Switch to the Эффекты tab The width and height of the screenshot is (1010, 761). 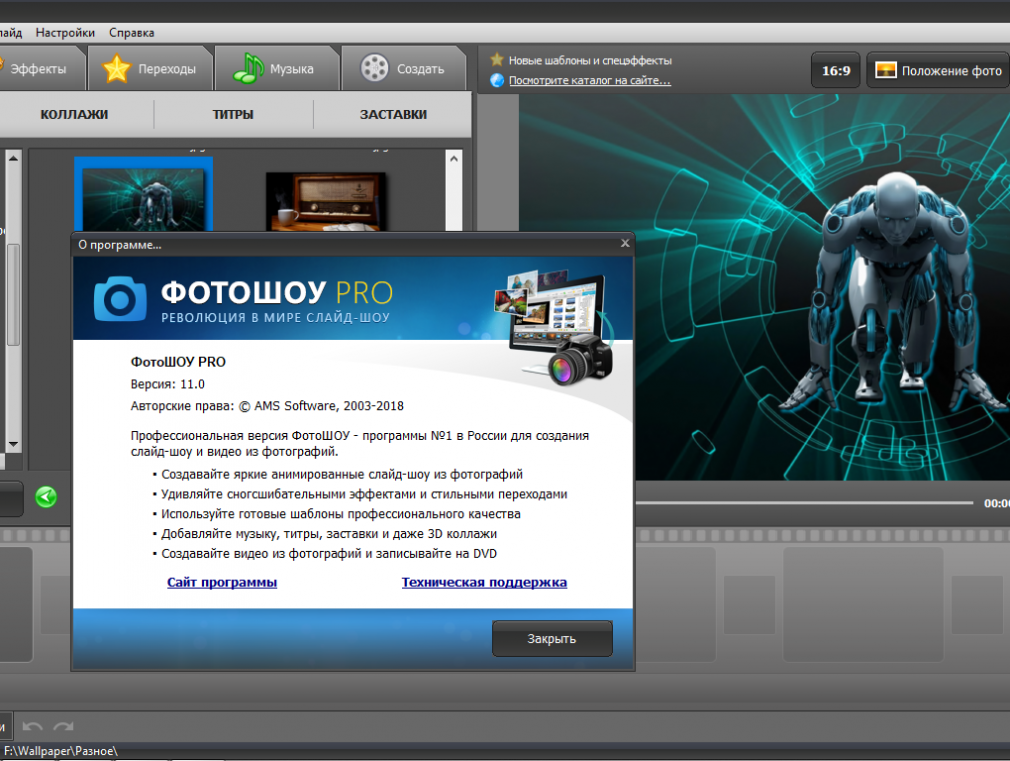(x=42, y=68)
